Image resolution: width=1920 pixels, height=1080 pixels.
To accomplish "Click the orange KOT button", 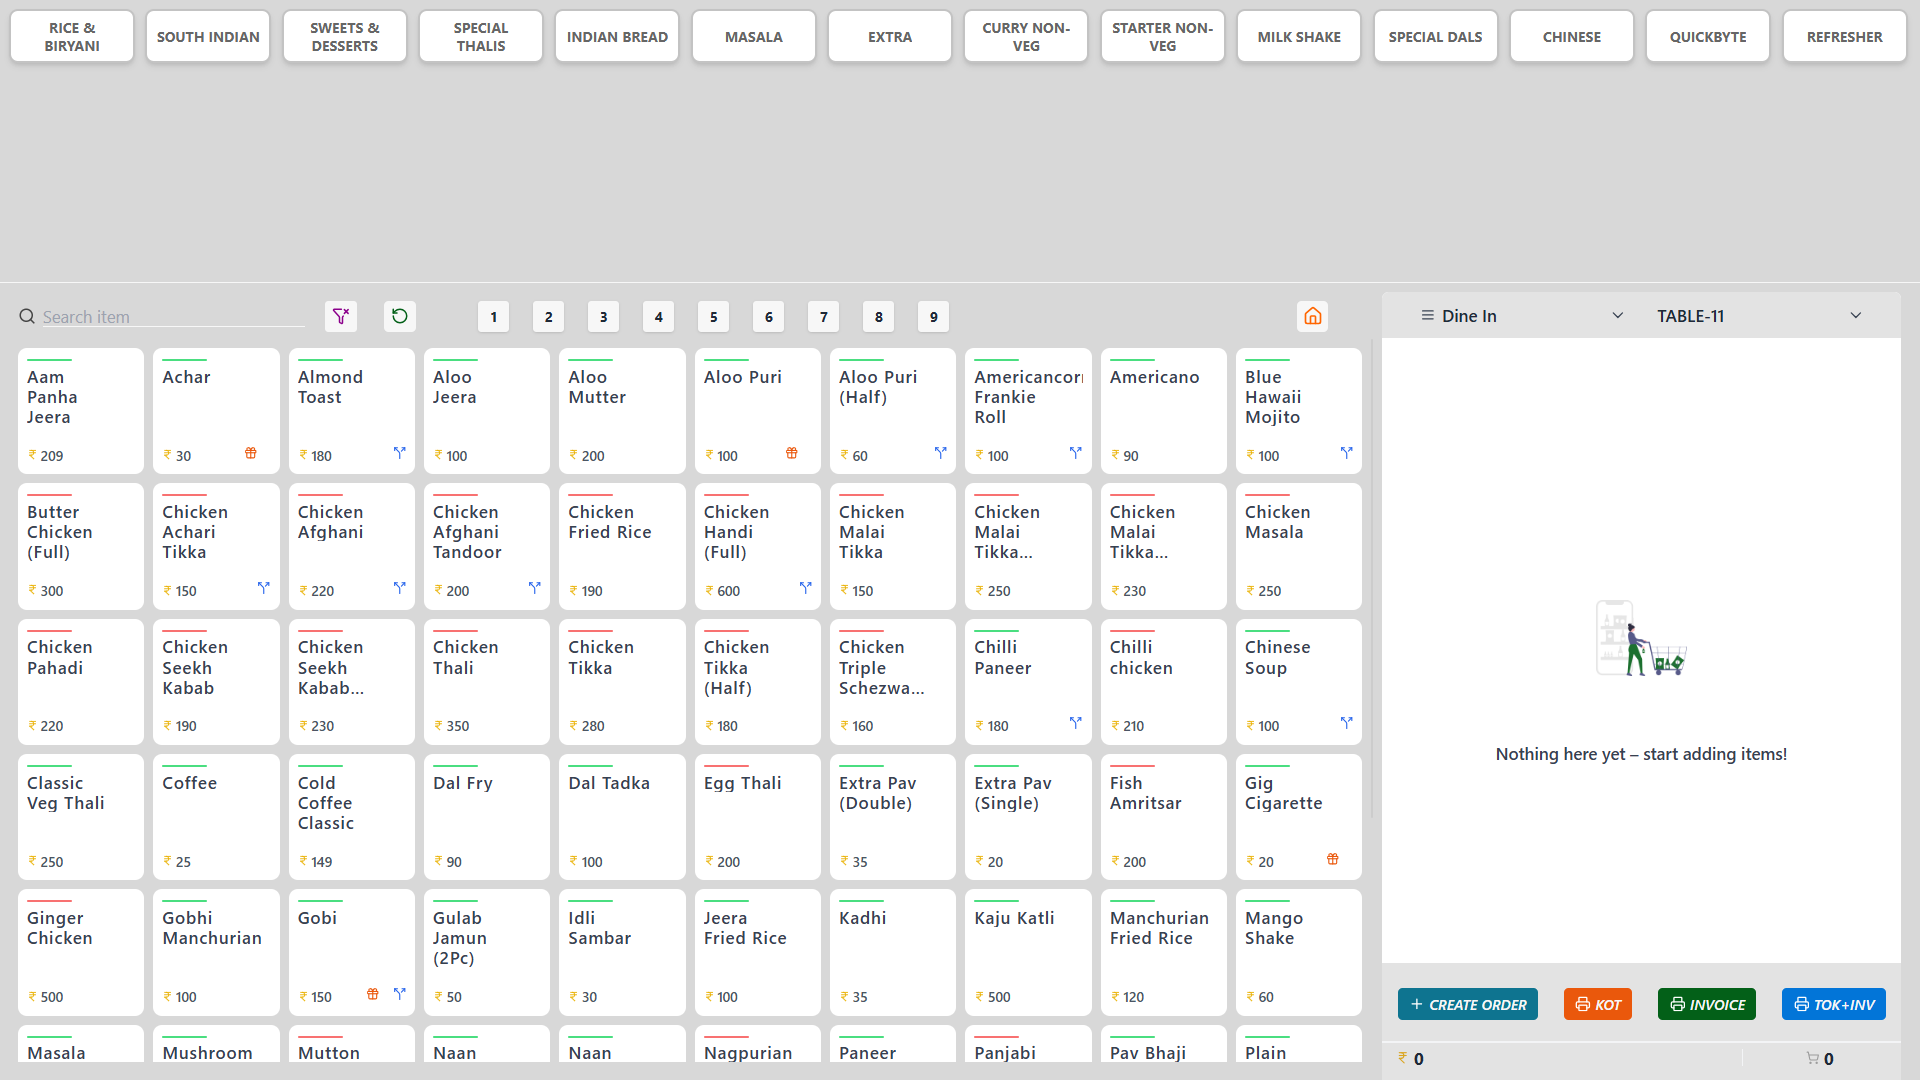I will pyautogui.click(x=1597, y=1004).
